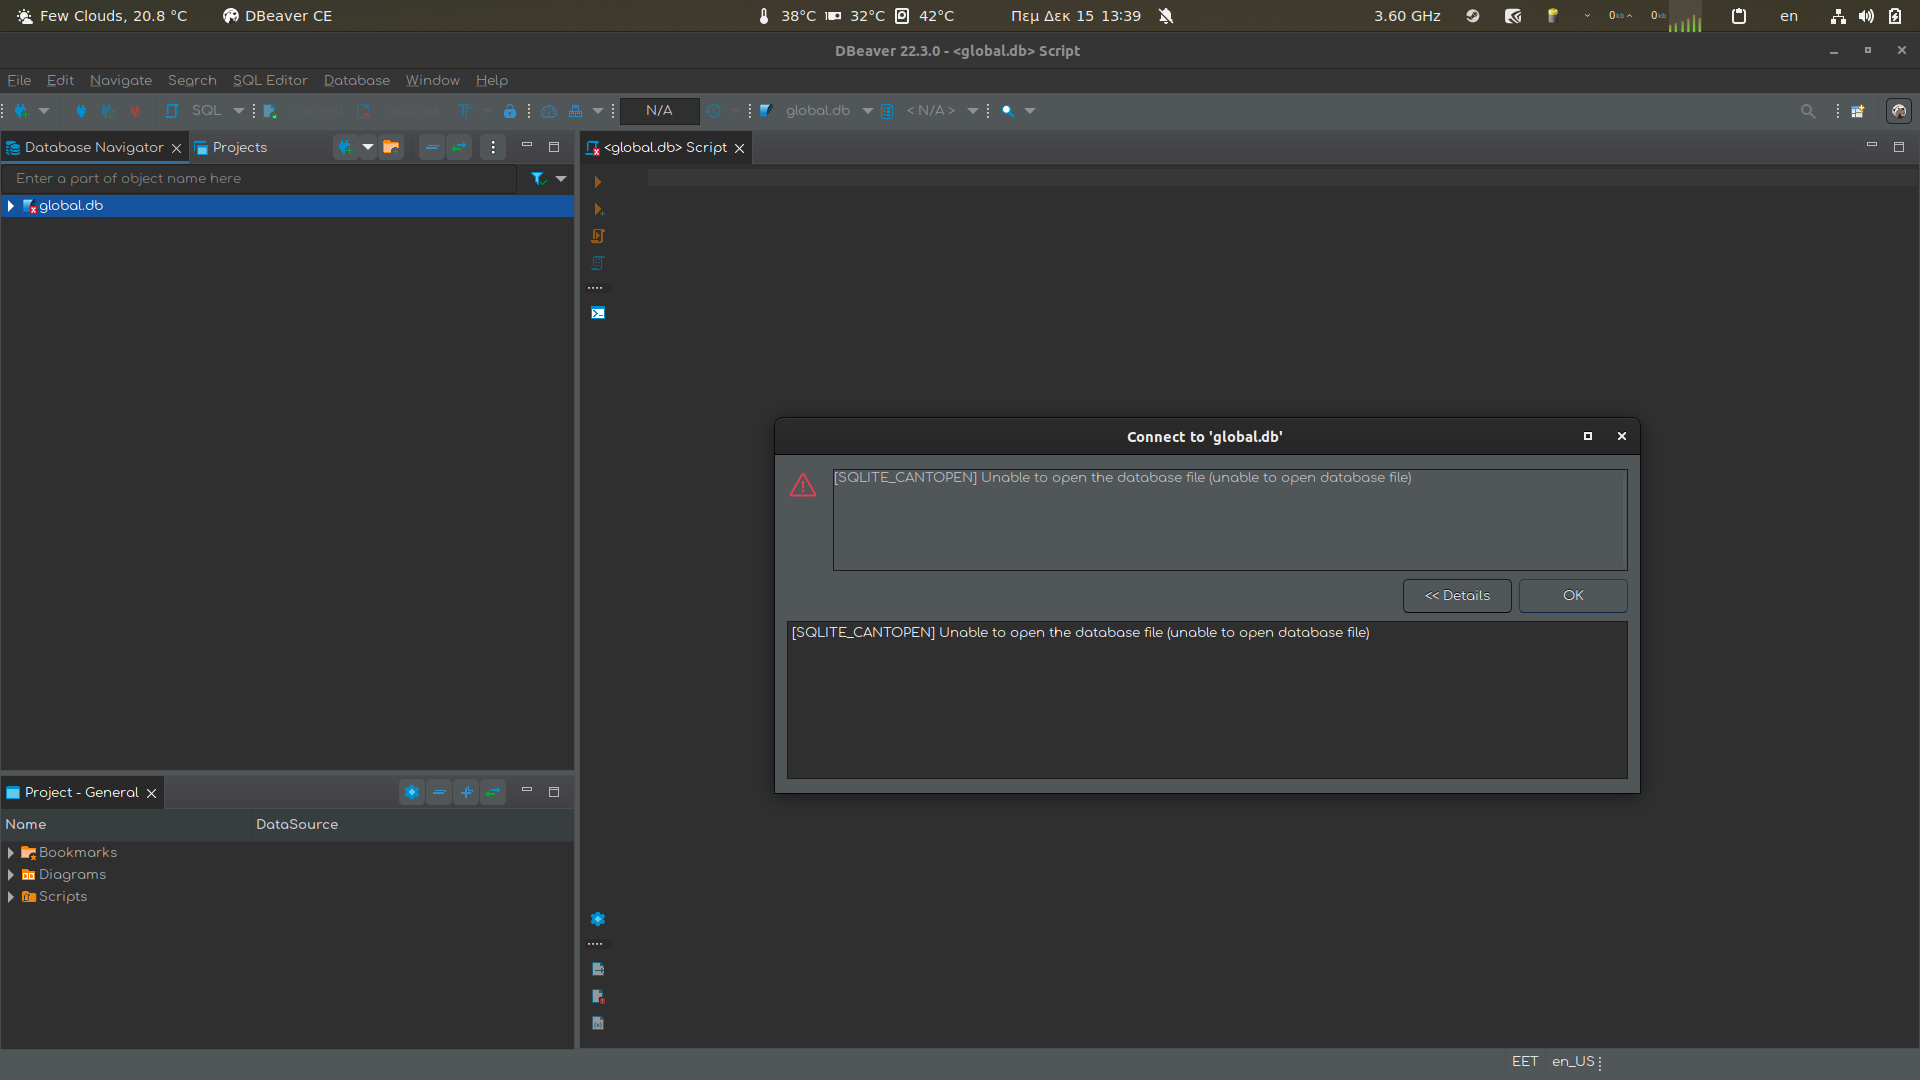
Task: Open the Database menu
Action: (357, 80)
